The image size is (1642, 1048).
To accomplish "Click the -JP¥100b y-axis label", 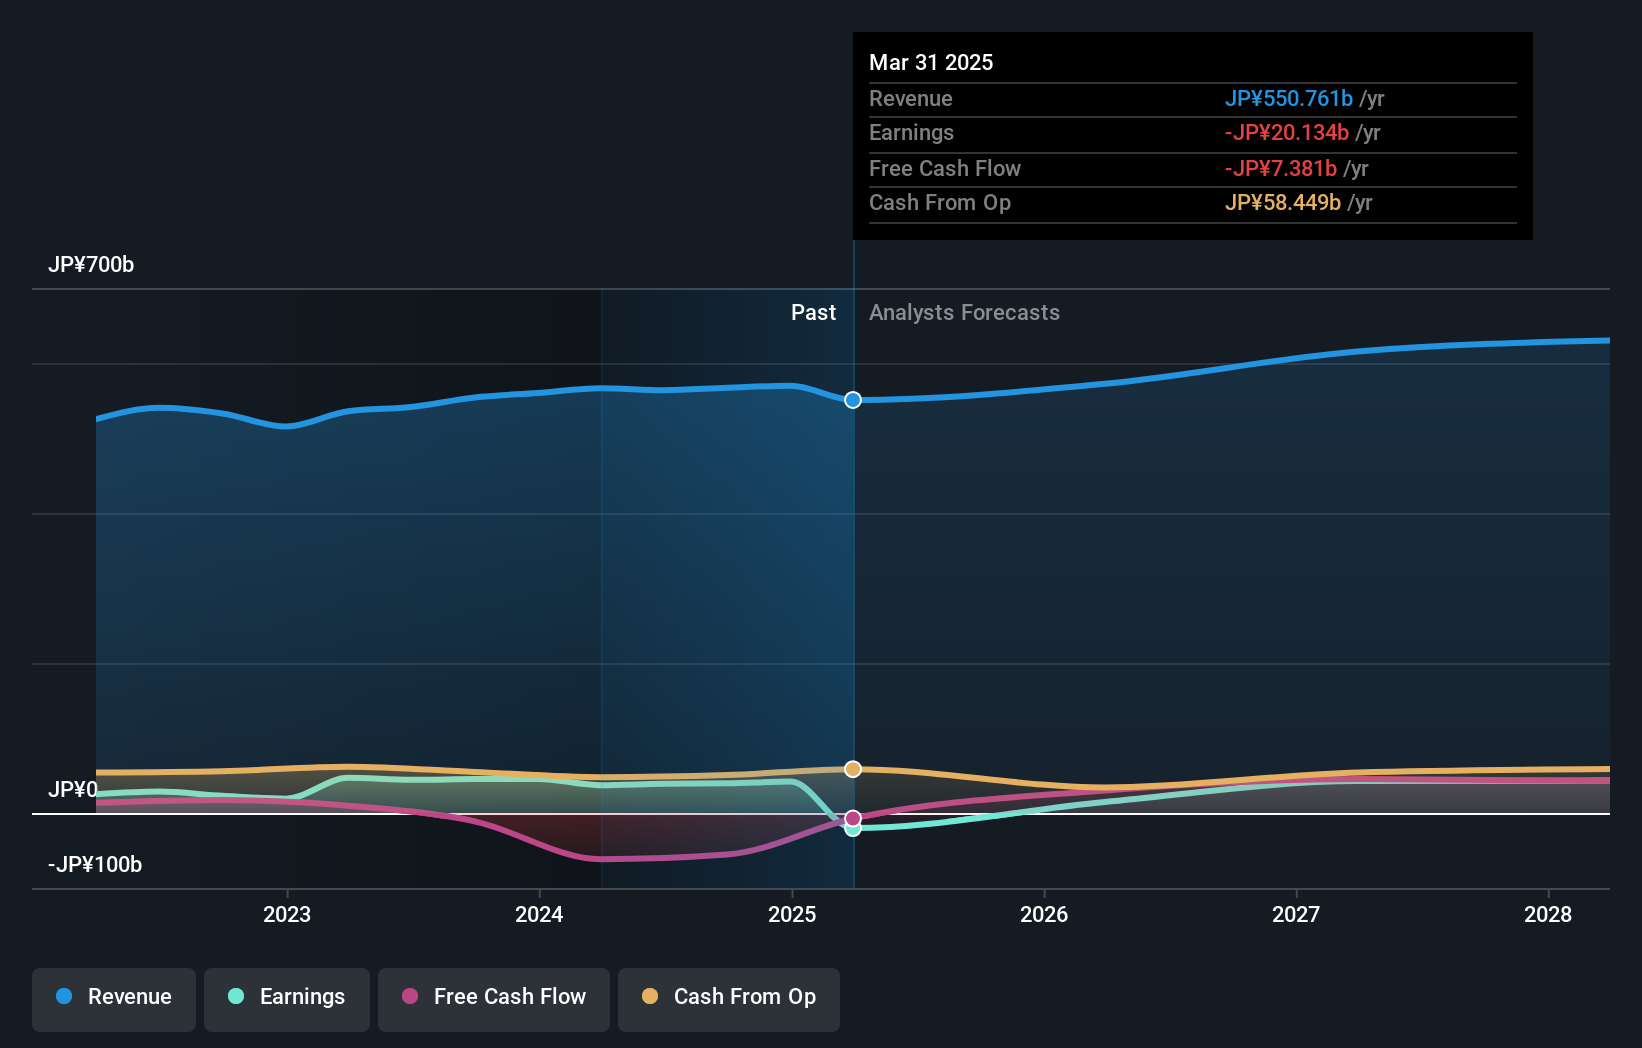I will [x=95, y=865].
